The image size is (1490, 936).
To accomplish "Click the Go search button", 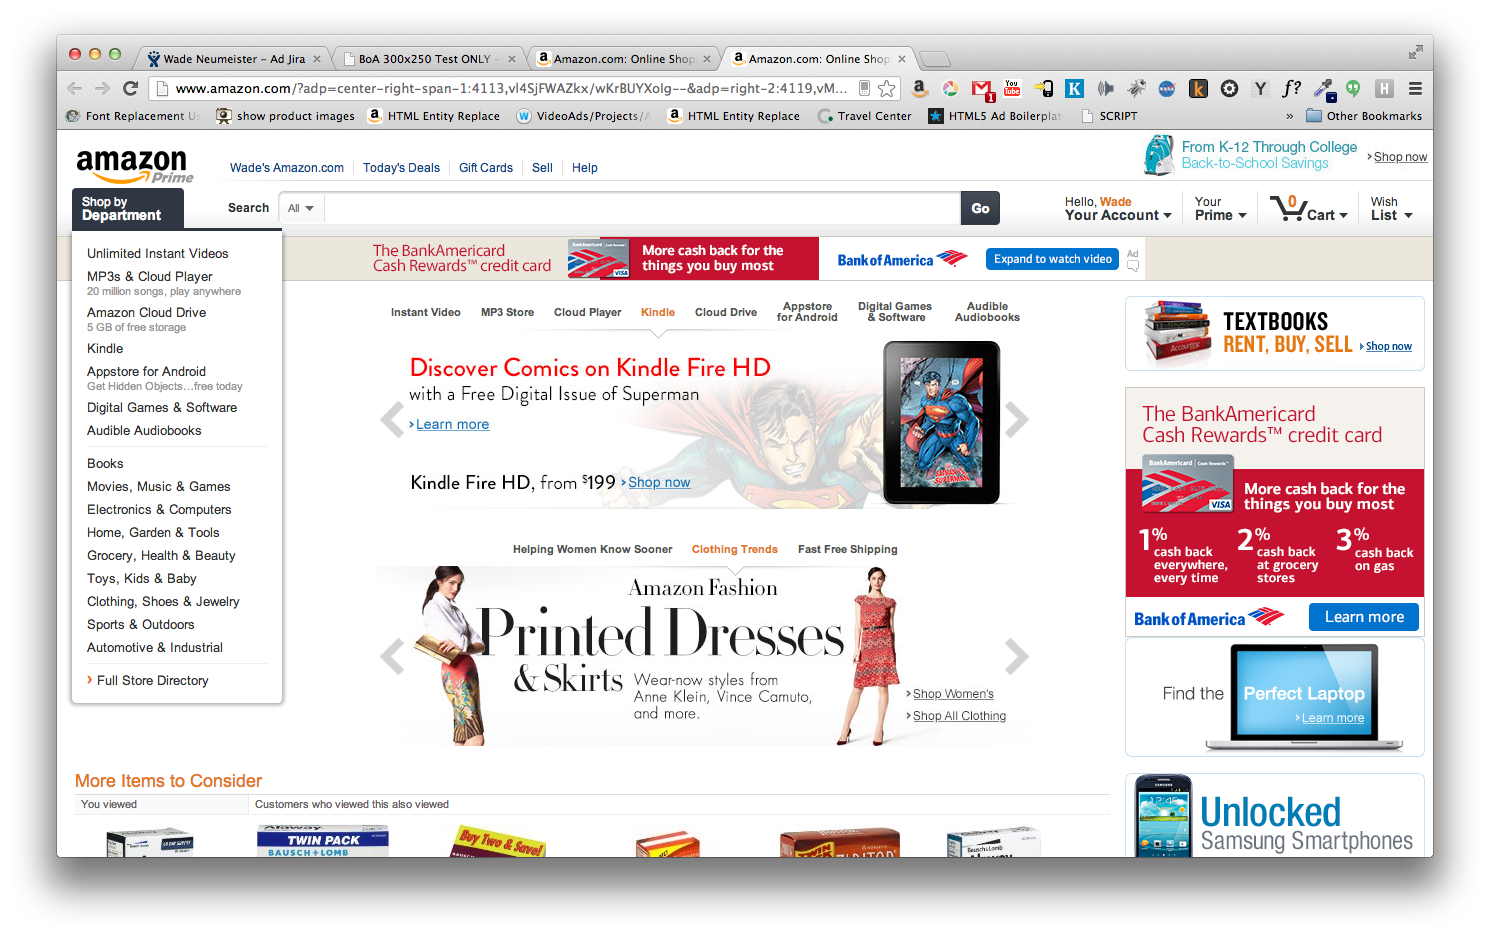I will (x=979, y=208).
